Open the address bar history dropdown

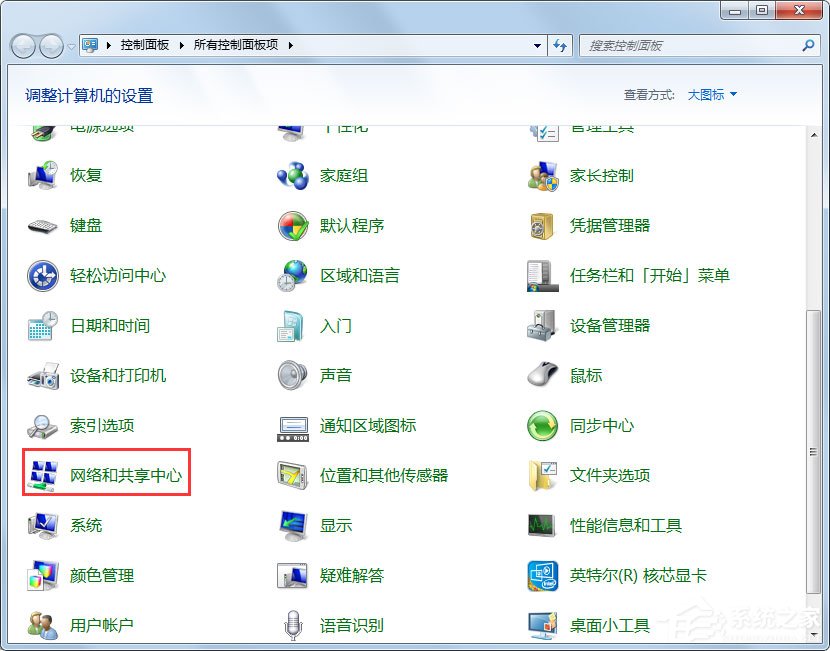[x=538, y=45]
